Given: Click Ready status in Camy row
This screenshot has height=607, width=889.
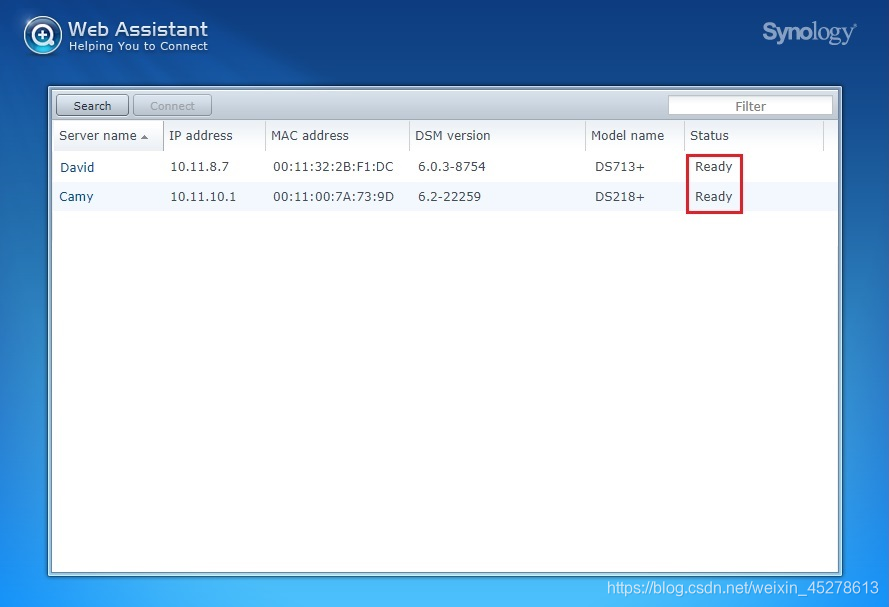Looking at the screenshot, I should [714, 197].
